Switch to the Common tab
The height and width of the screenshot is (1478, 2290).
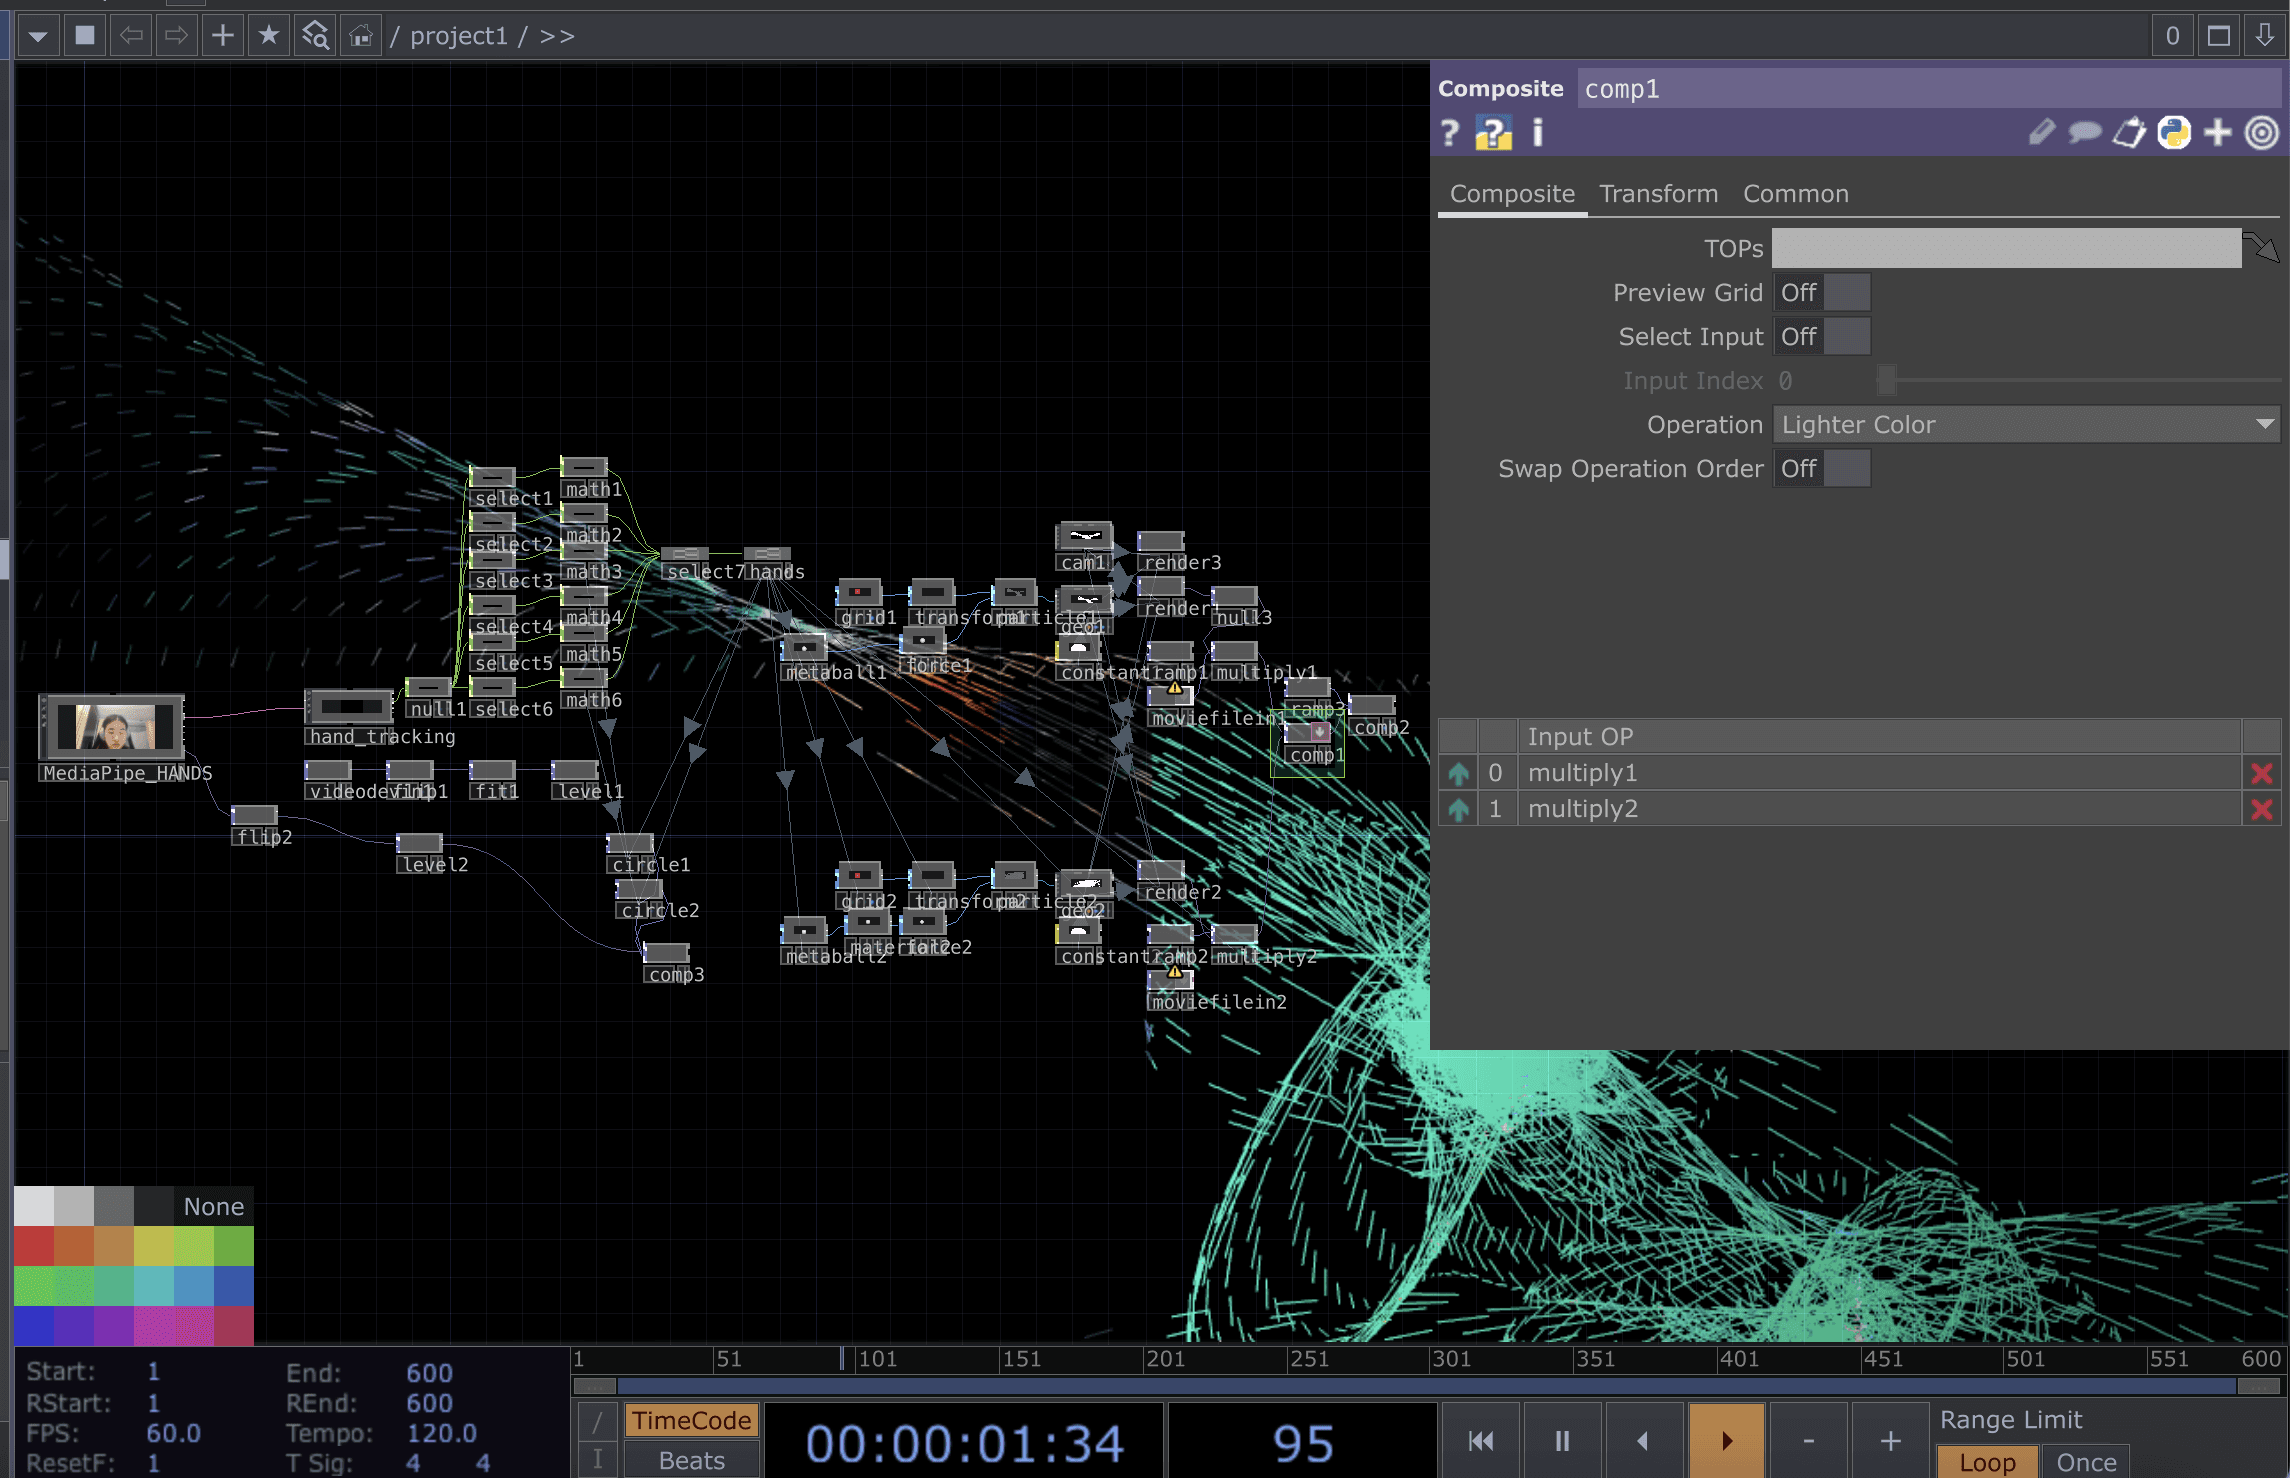tap(1796, 194)
